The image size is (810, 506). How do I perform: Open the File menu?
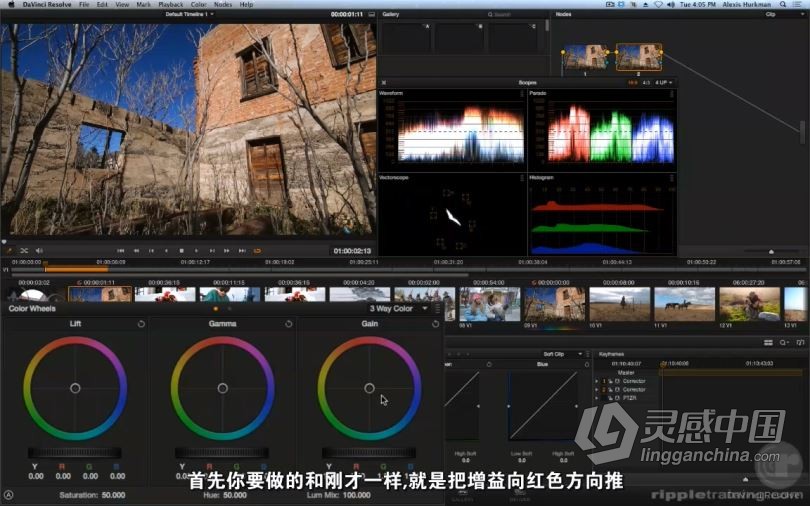tap(84, 4)
